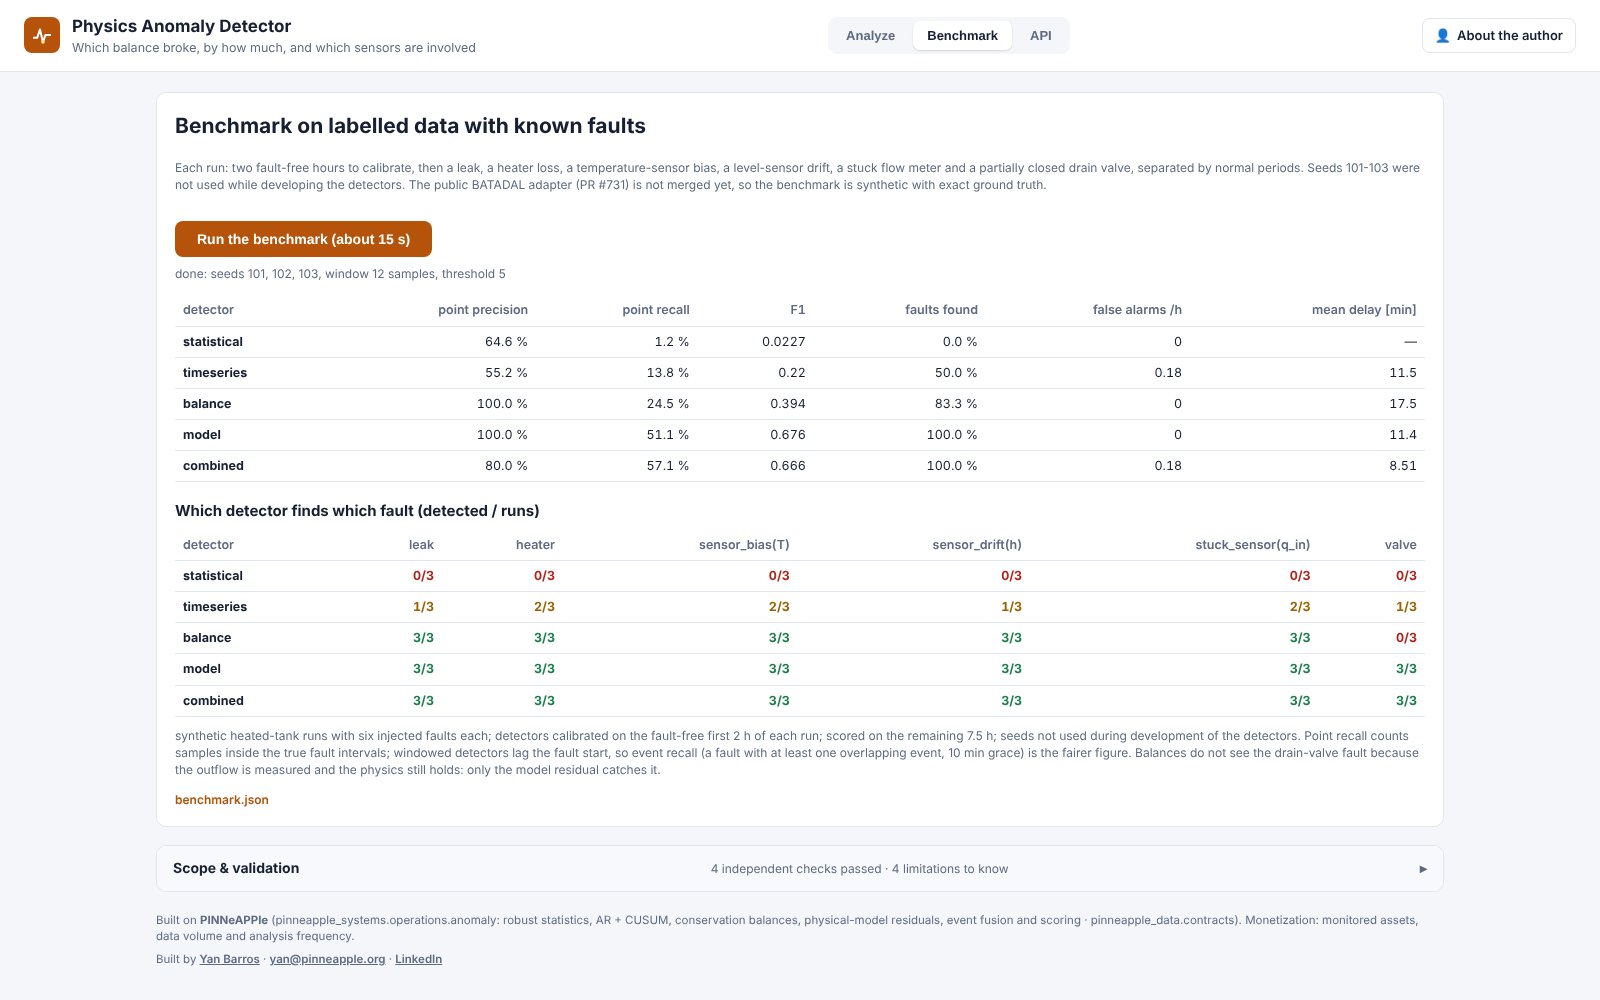Click the yan@pinneapple.org email link

point(327,959)
